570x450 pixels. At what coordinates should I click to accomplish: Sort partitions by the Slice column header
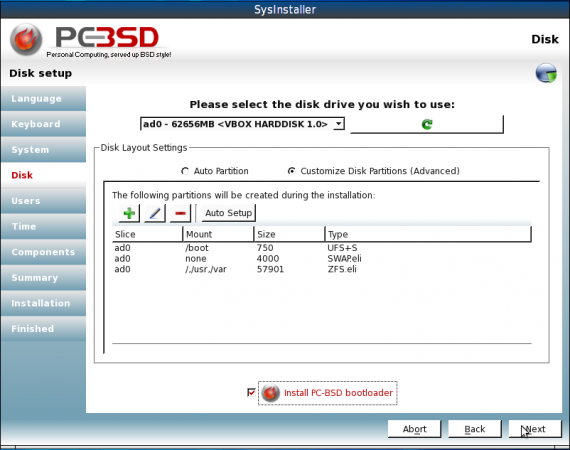[x=147, y=234]
